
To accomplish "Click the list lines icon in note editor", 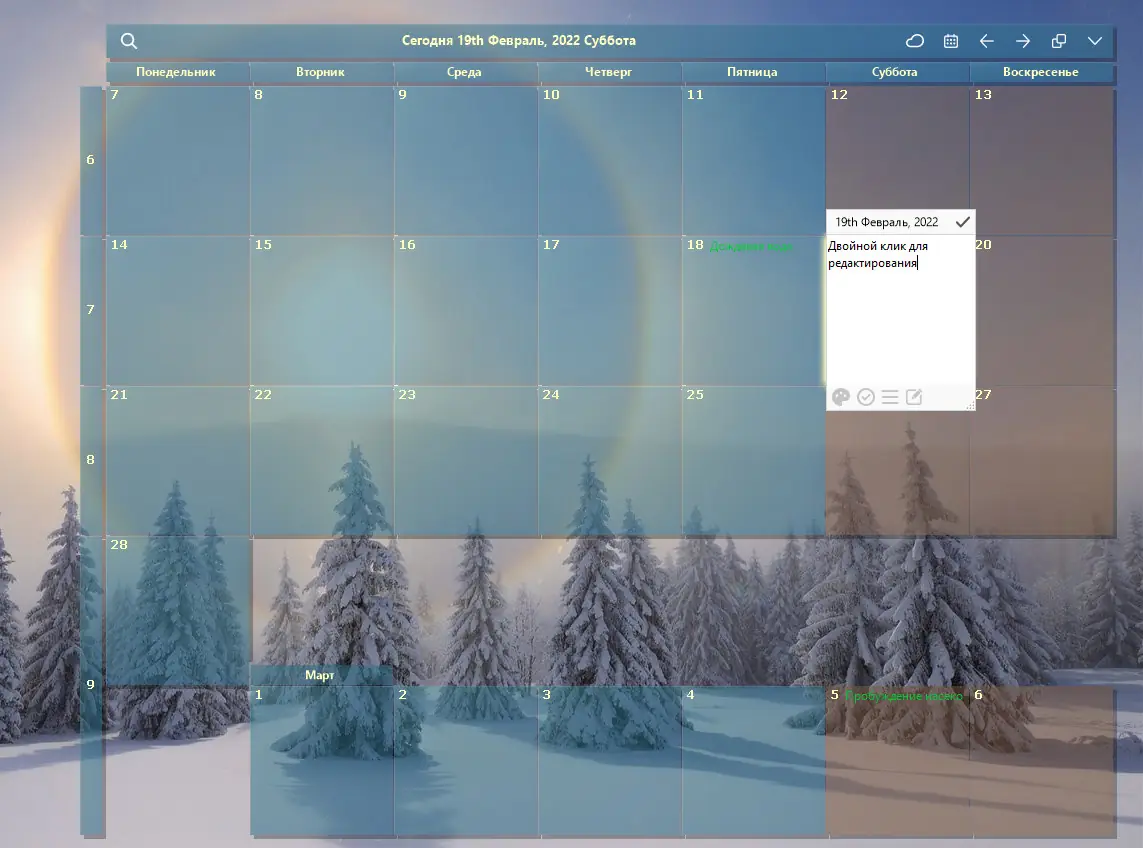I will [889, 397].
